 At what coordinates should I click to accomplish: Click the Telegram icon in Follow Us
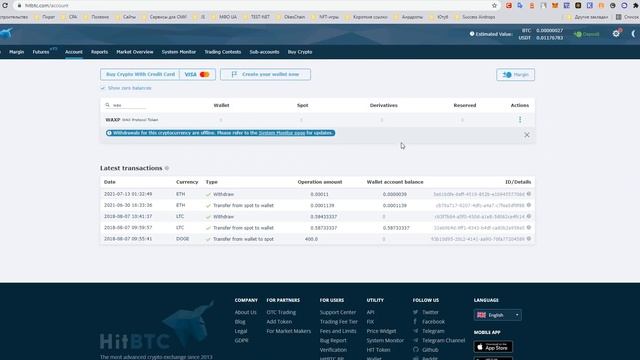click(416, 331)
